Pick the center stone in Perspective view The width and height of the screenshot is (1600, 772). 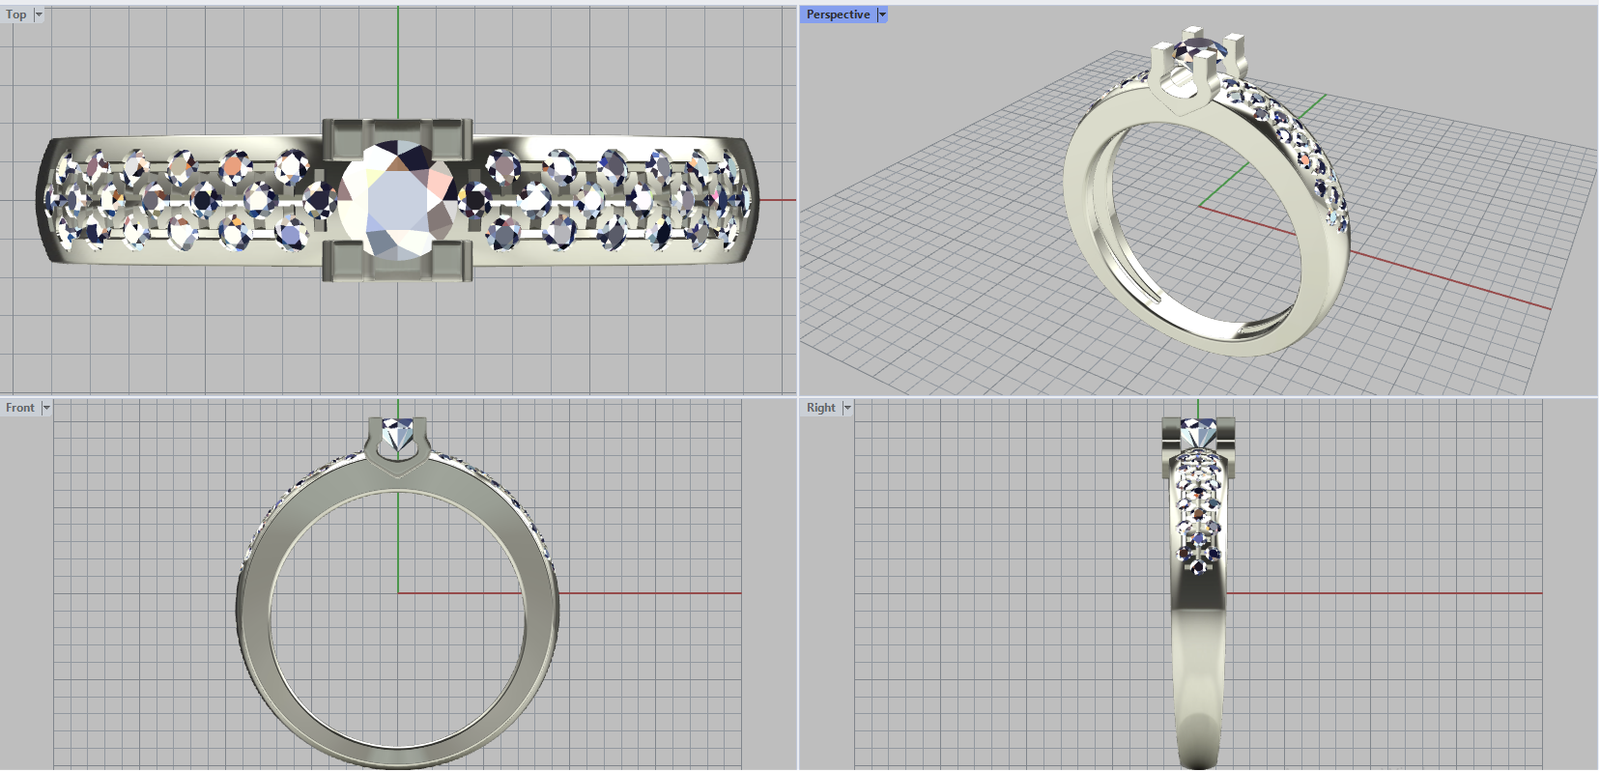(1196, 48)
